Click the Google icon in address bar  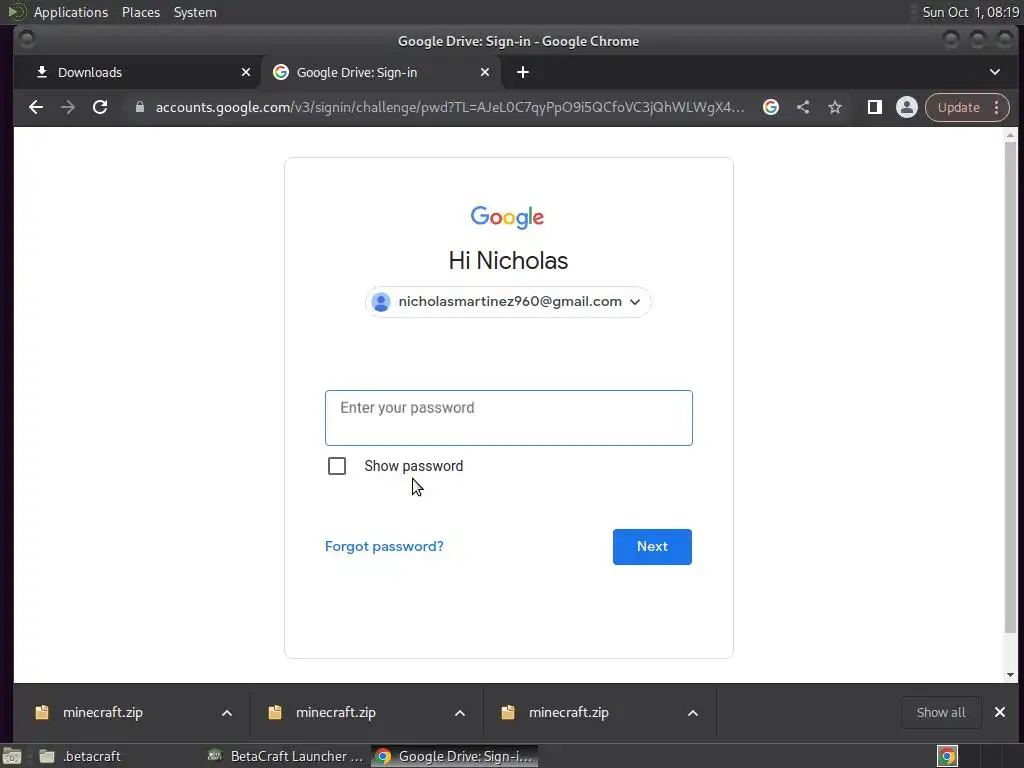click(771, 107)
